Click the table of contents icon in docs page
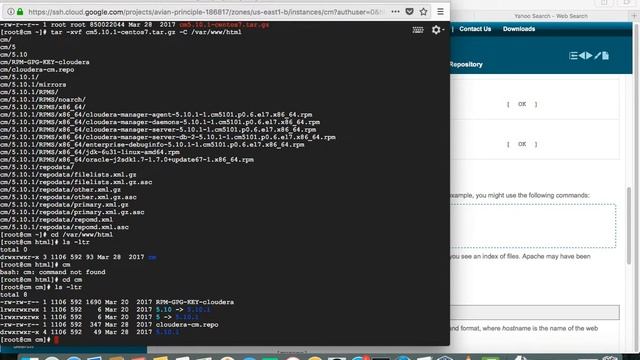Image resolution: width=640 pixels, height=360 pixels. (x=573, y=56)
